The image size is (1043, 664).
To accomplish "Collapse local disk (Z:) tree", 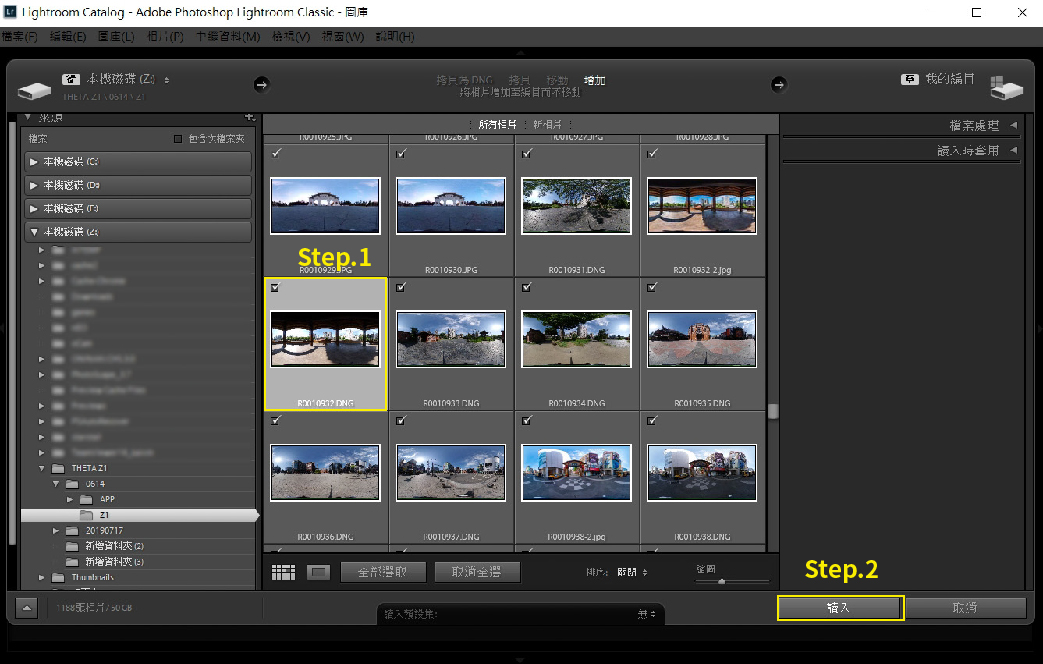I will [35, 232].
